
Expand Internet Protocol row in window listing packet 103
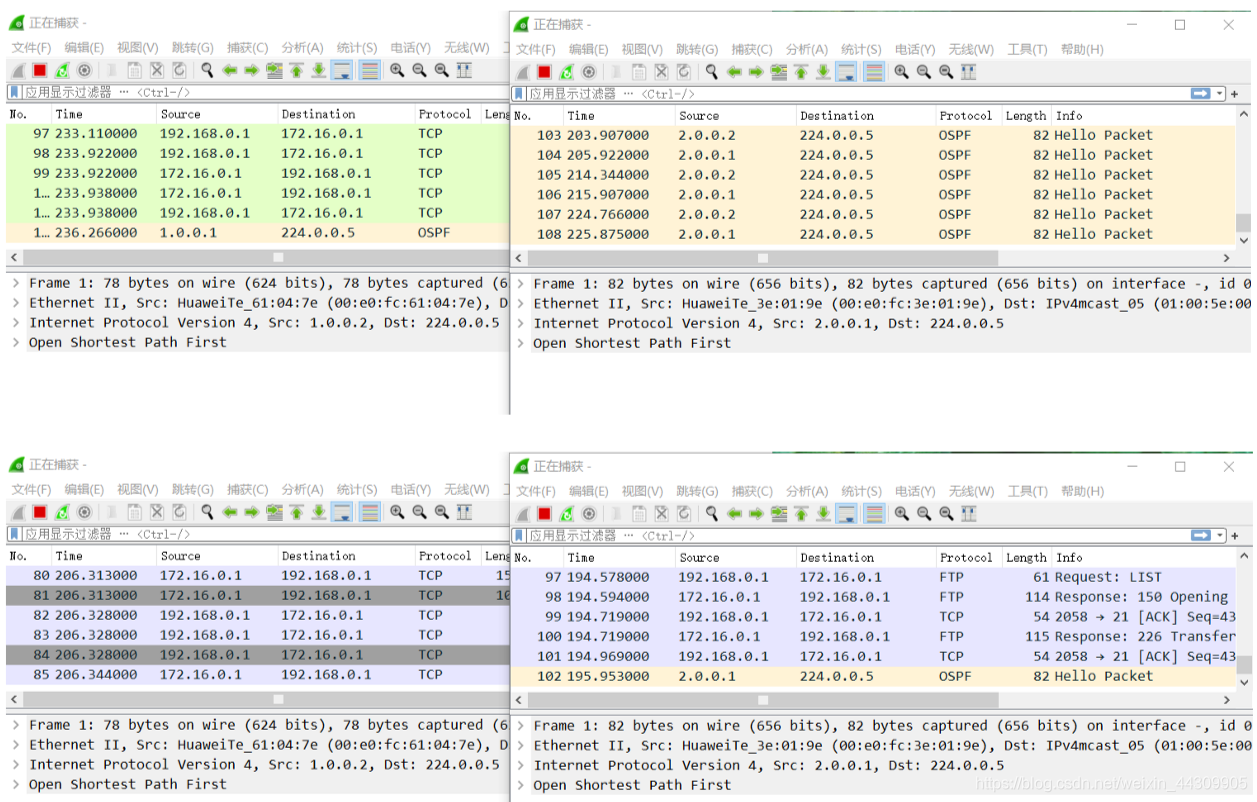click(520, 323)
